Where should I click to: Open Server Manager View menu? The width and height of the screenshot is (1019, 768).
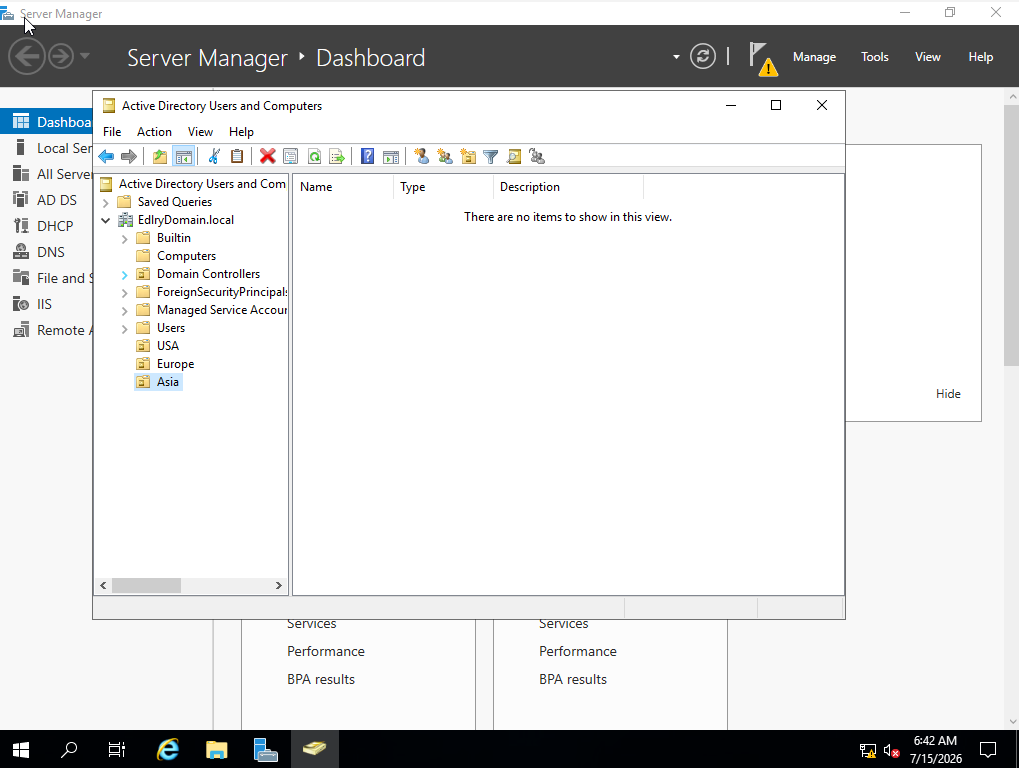928,57
